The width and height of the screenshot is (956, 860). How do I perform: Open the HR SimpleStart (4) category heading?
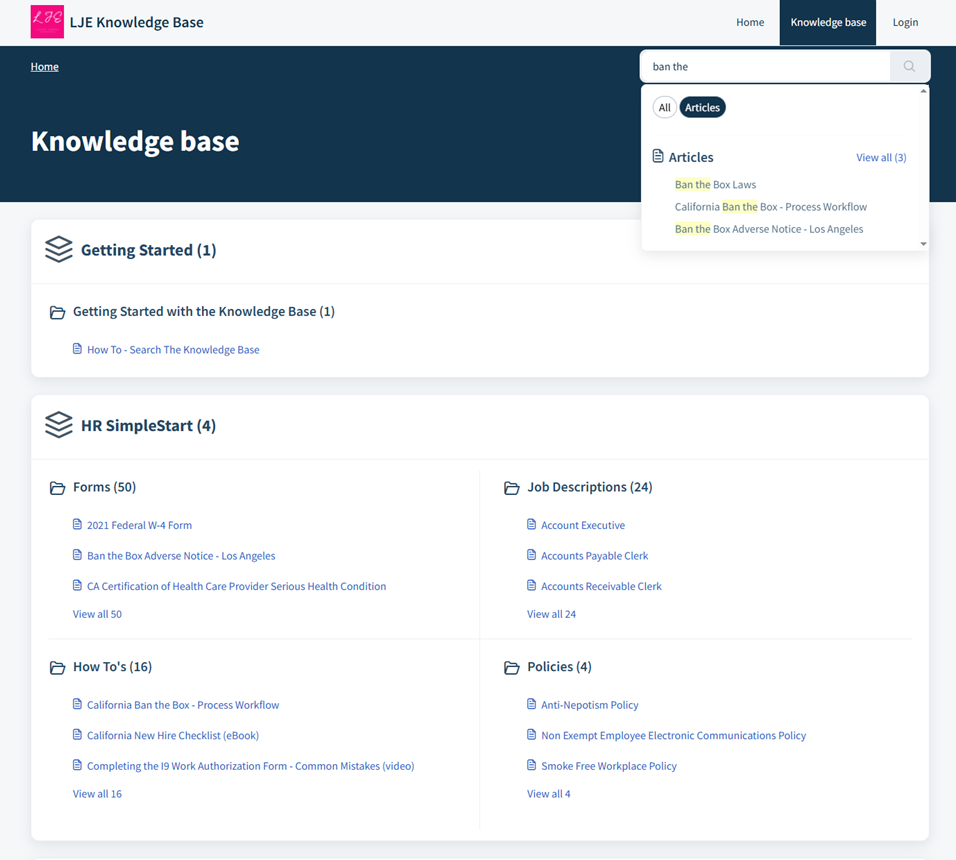click(148, 425)
